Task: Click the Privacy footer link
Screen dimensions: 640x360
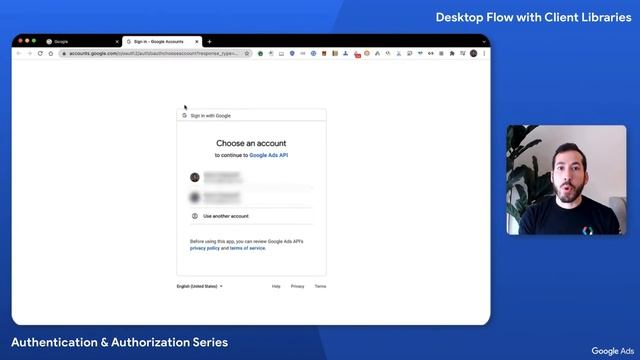Action: 298,286
